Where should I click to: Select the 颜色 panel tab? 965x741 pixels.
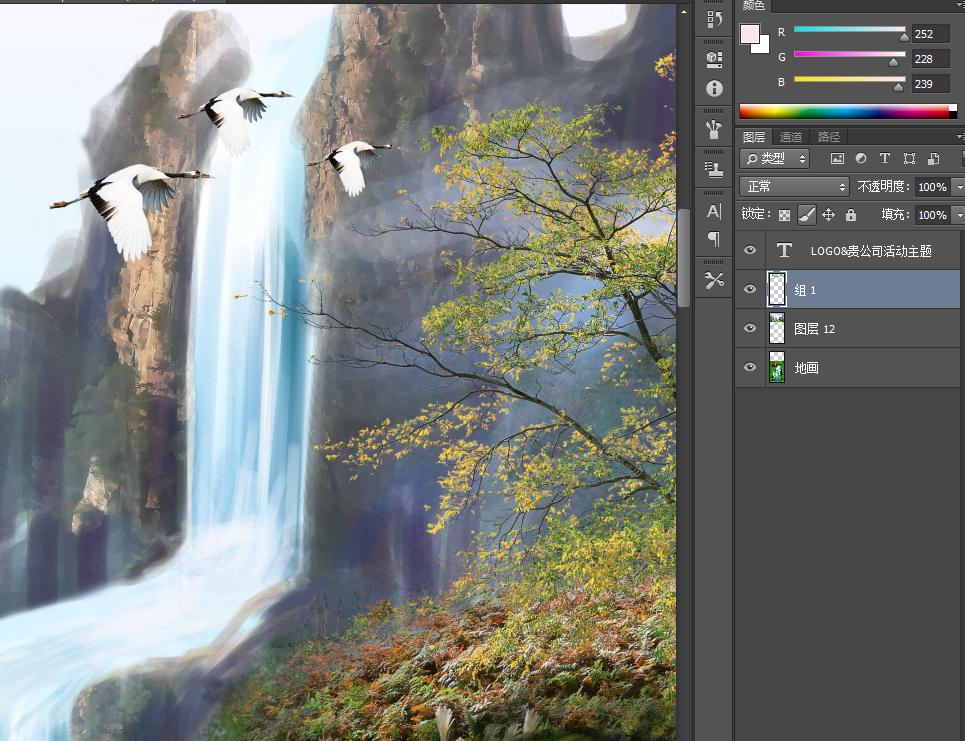tap(754, 6)
